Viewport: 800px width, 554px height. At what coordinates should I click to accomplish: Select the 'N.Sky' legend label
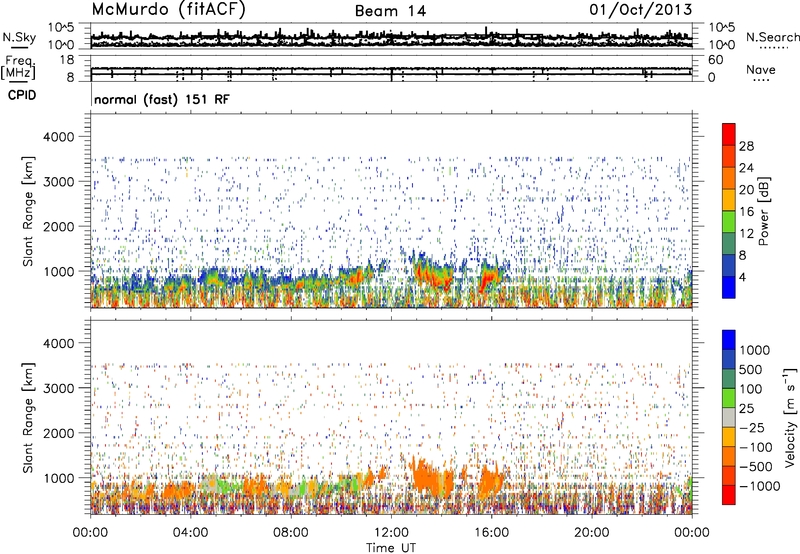pos(19,37)
